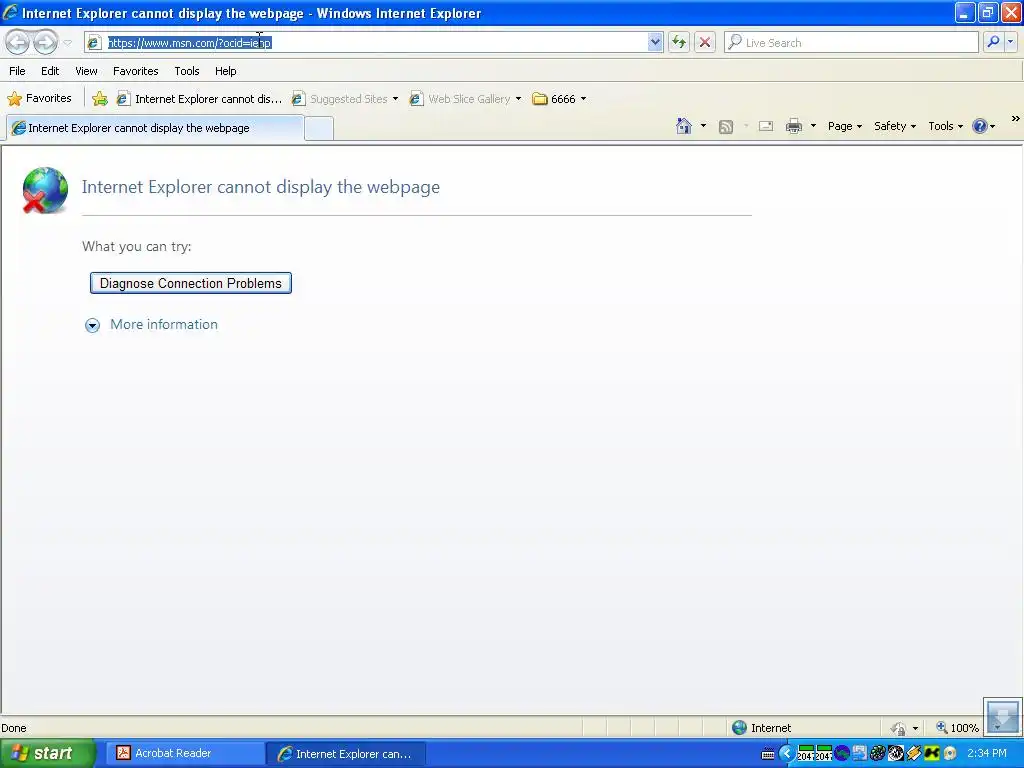Click the Stop loading red X icon
This screenshot has height=768, width=1024.
tap(705, 42)
